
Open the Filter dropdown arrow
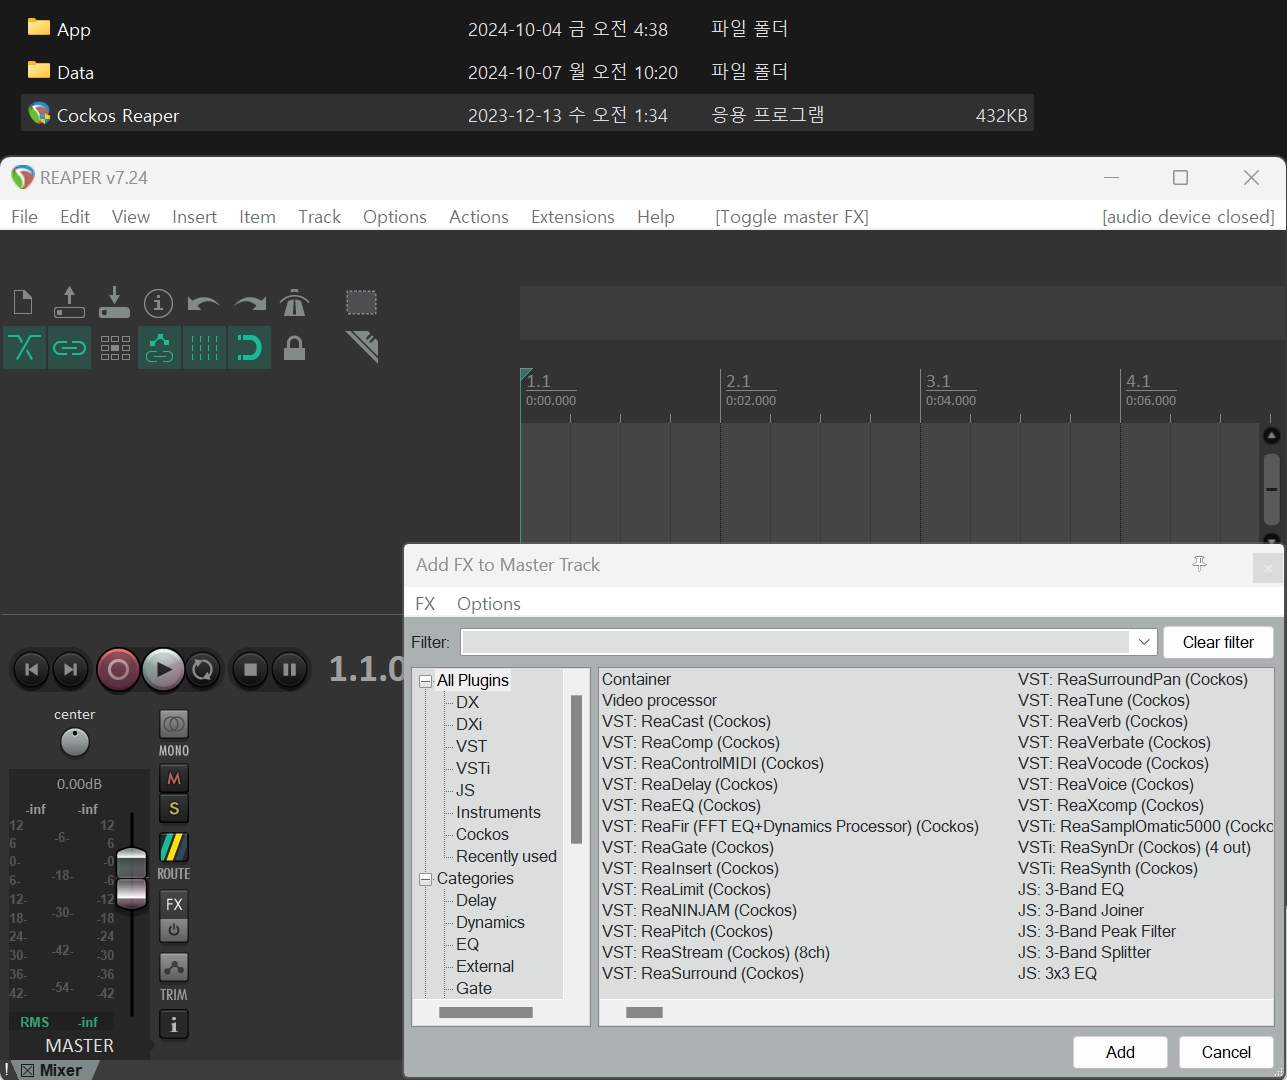pos(1144,642)
